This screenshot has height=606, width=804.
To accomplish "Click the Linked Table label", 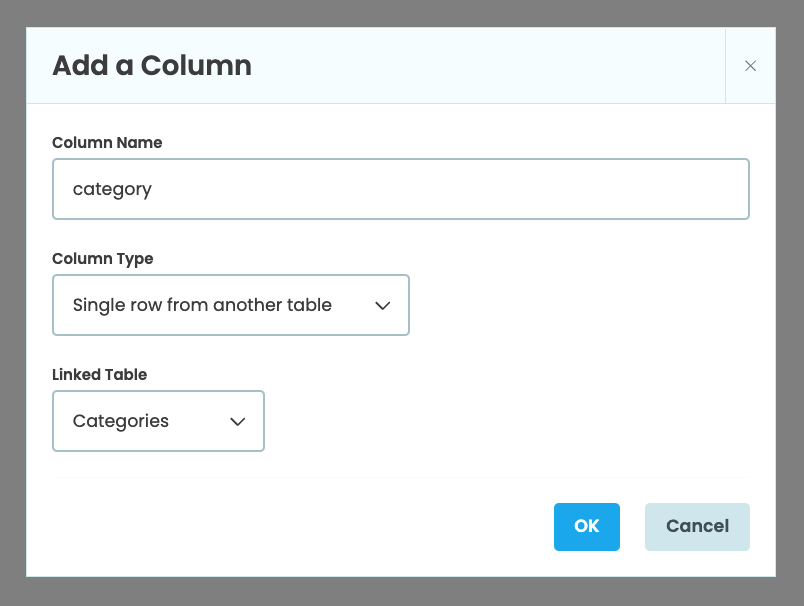I will click(99, 375).
